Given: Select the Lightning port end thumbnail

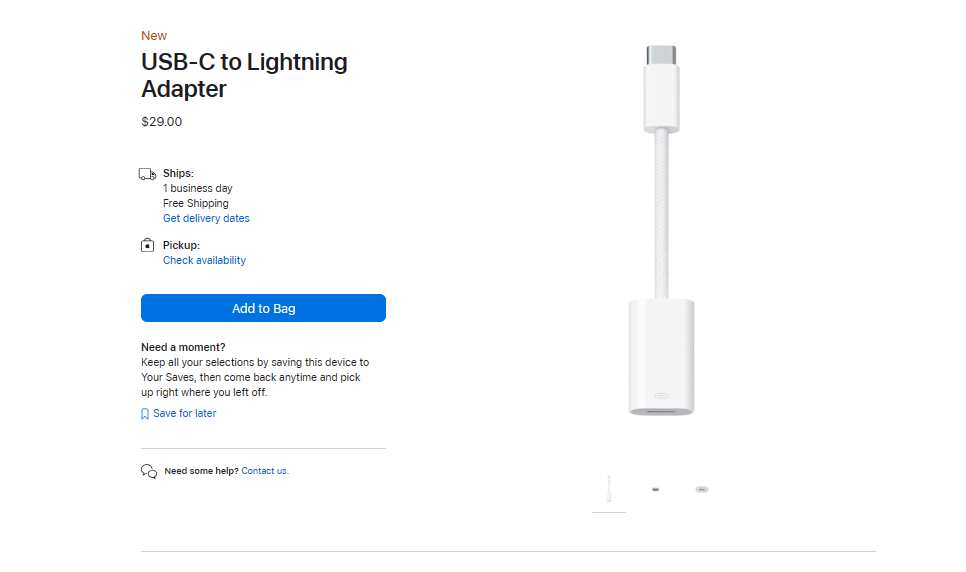Looking at the screenshot, I should coord(702,490).
